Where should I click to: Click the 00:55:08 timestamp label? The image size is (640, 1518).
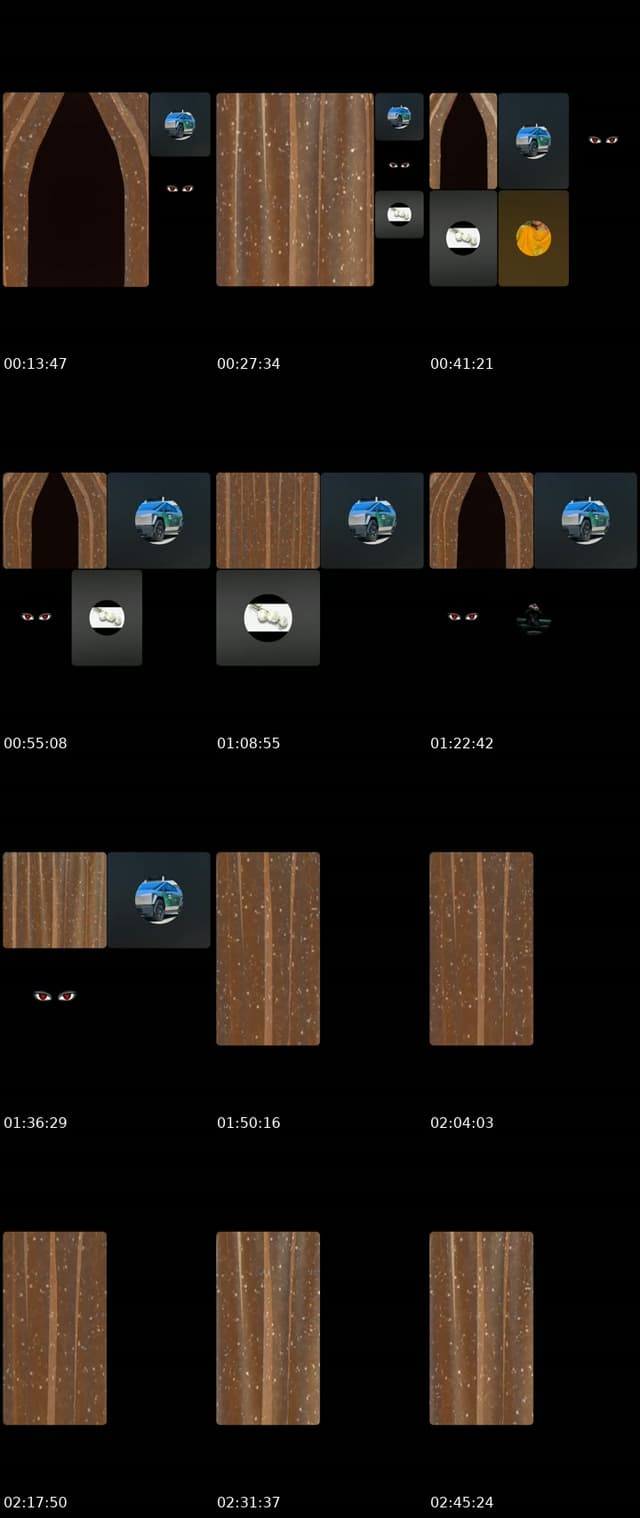tap(35, 743)
